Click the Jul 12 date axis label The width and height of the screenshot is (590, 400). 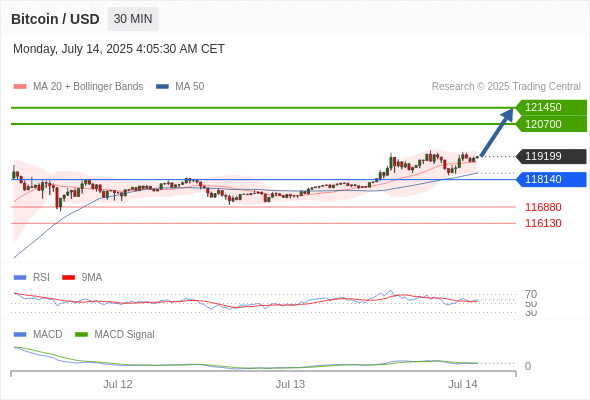[x=118, y=384]
